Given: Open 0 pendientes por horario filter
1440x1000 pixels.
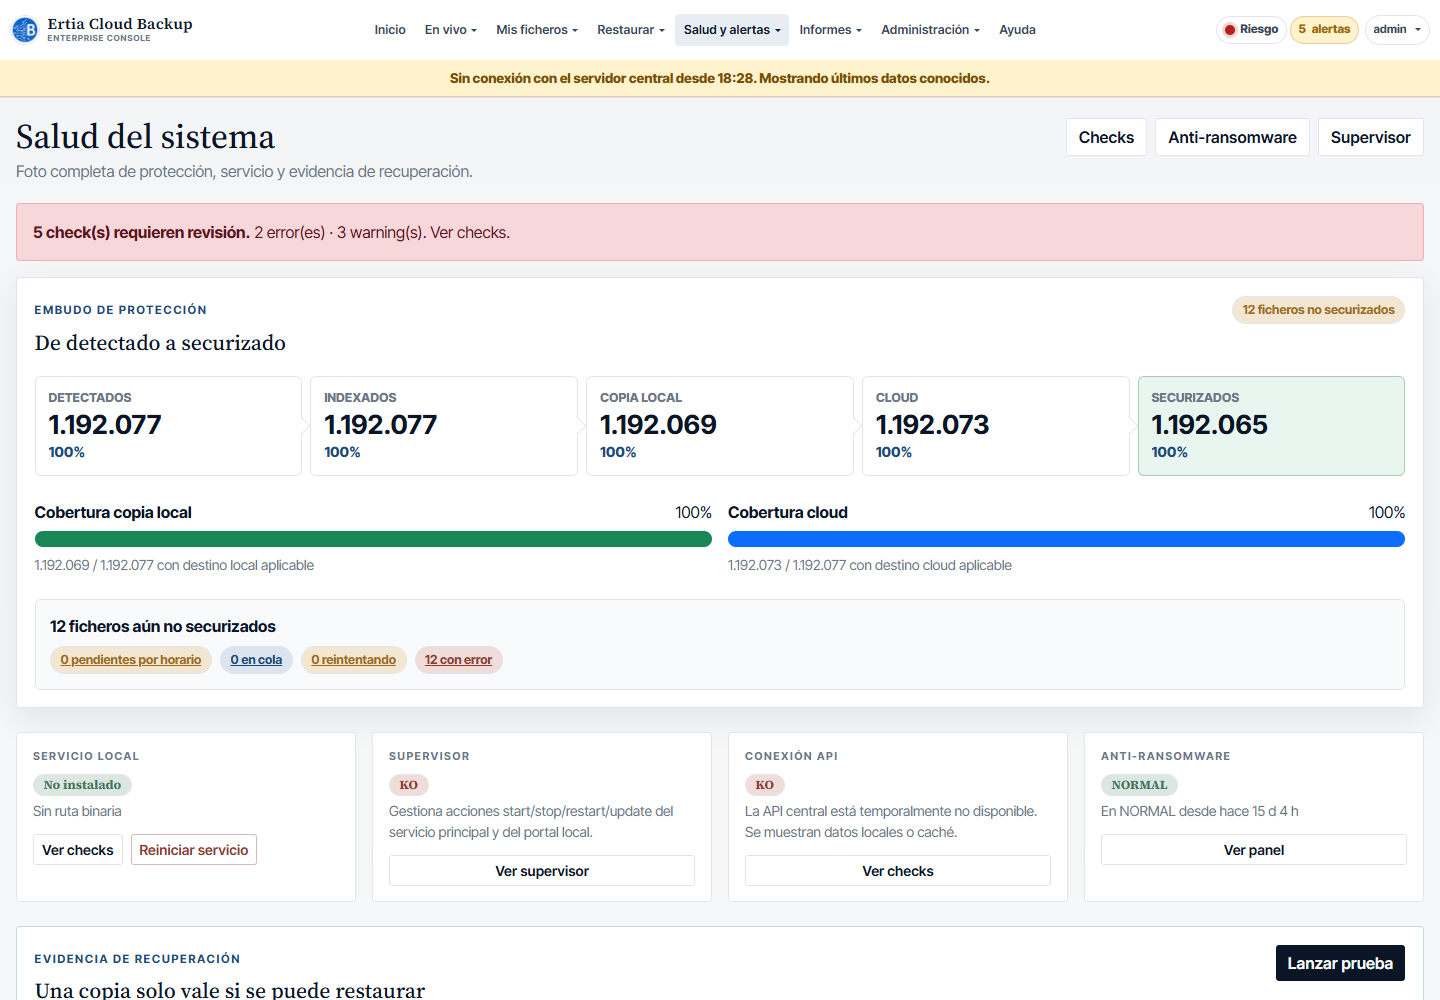Looking at the screenshot, I should [x=131, y=660].
